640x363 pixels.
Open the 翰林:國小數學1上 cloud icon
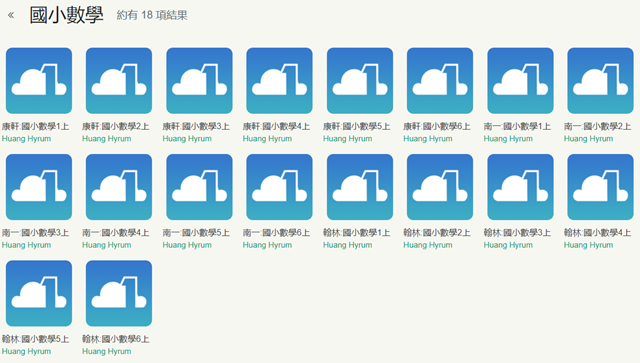coord(360,187)
